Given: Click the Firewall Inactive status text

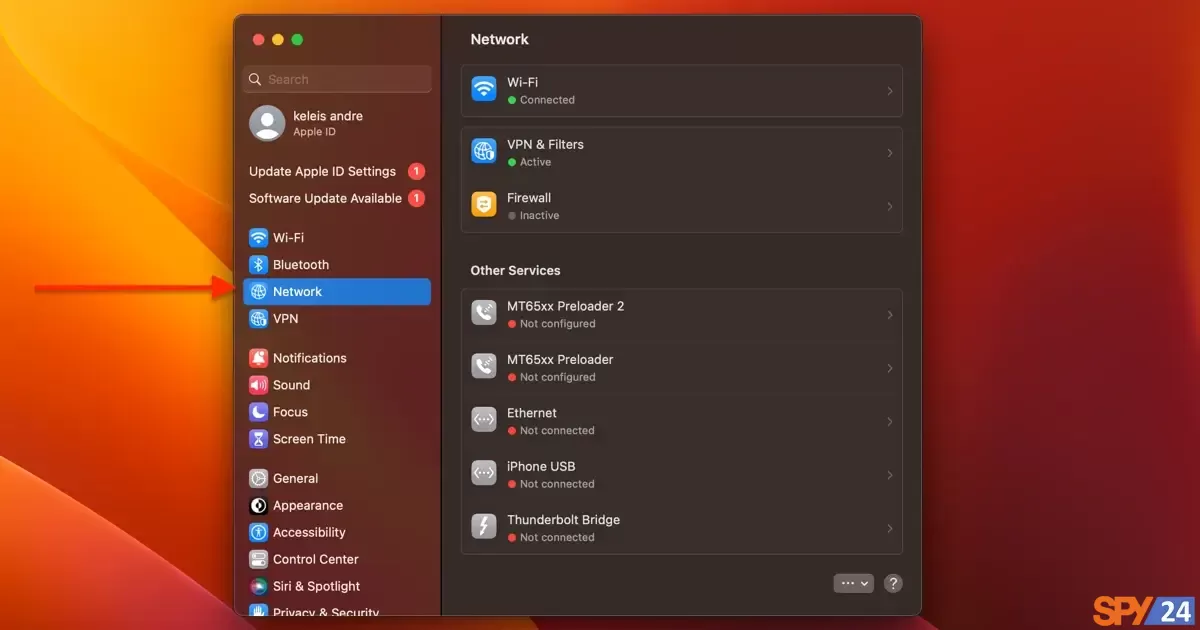Looking at the screenshot, I should click(539, 216).
